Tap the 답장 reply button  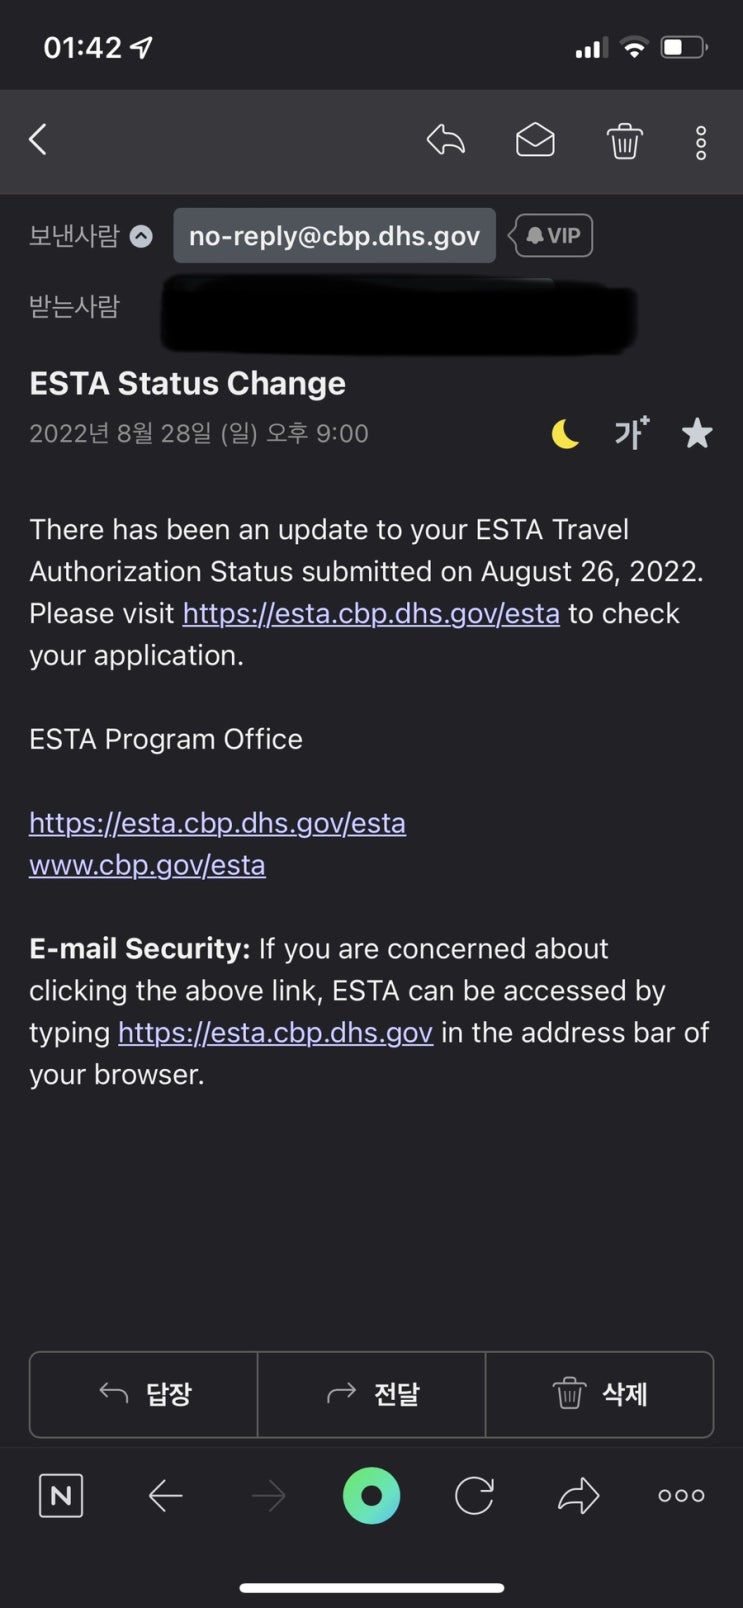[144, 1394]
